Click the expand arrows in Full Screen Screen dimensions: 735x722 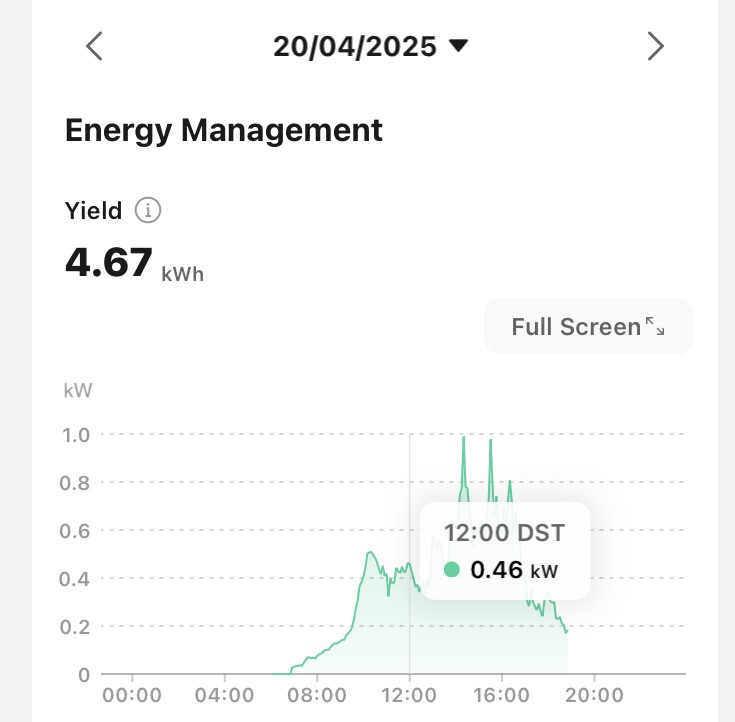pos(655,326)
